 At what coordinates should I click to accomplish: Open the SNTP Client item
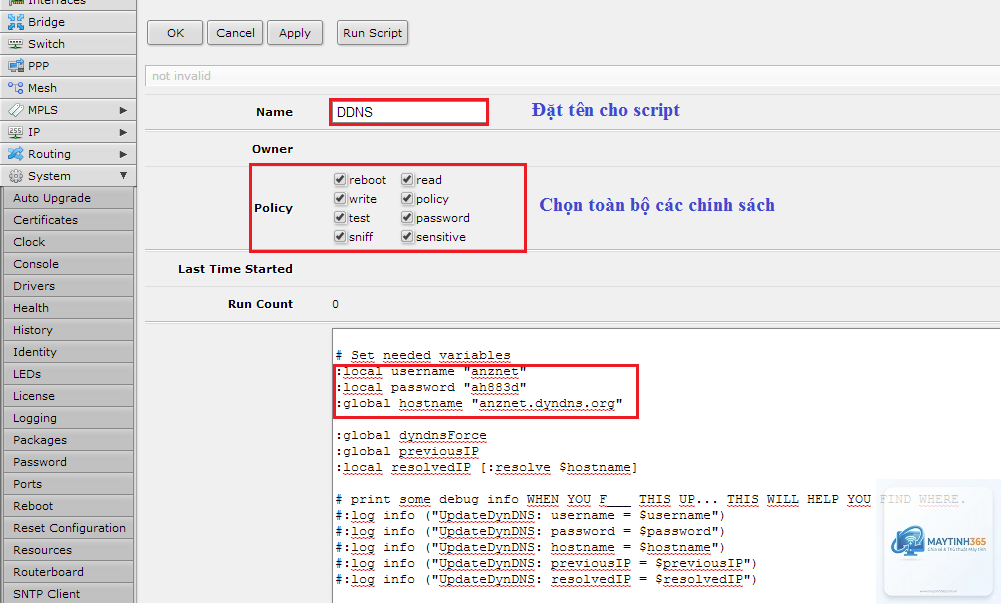point(68,594)
